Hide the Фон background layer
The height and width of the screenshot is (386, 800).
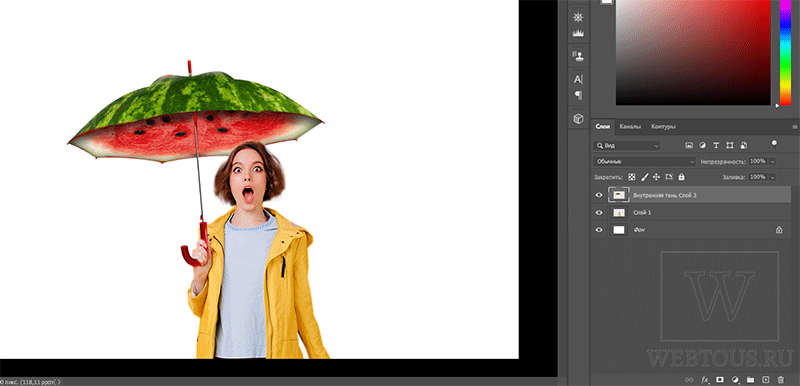coord(599,230)
